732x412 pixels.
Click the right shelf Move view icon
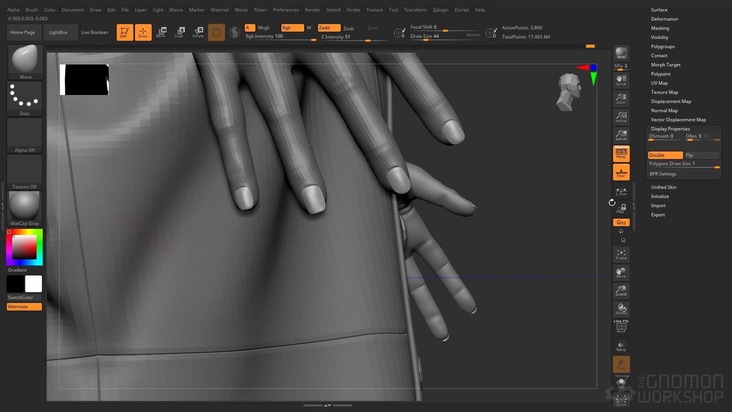pos(621,272)
